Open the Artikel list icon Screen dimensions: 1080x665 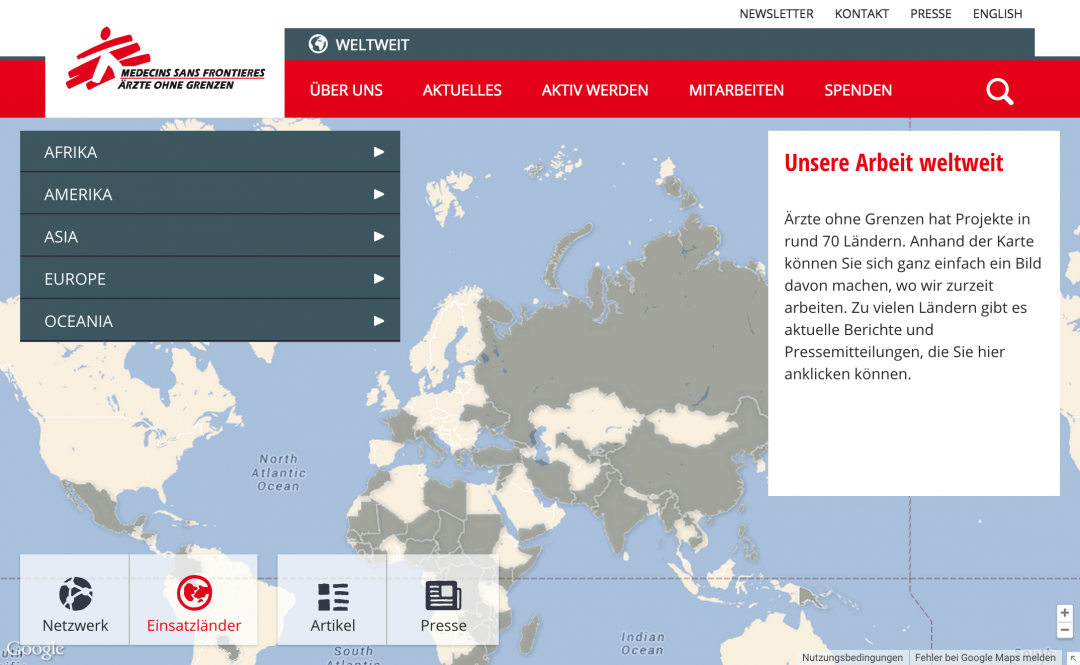pyautogui.click(x=333, y=596)
